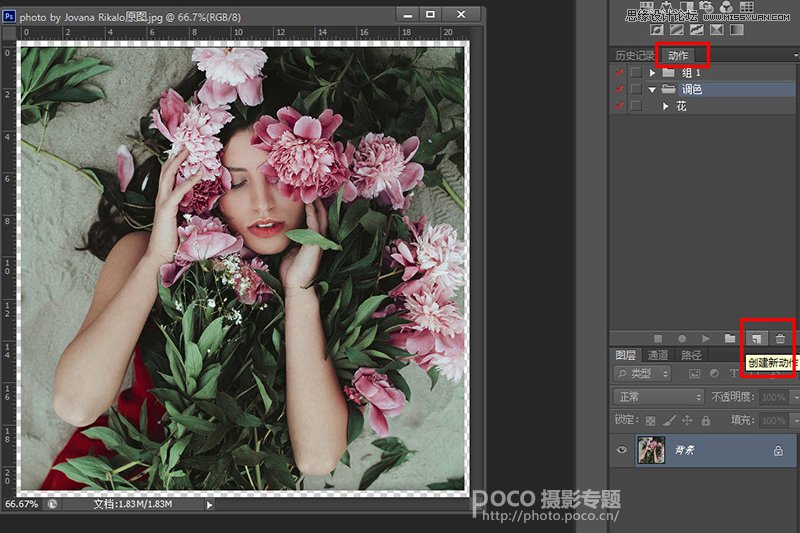Click the 不透明度 100% value field
This screenshot has height=533, width=800.
pyautogui.click(x=773, y=397)
